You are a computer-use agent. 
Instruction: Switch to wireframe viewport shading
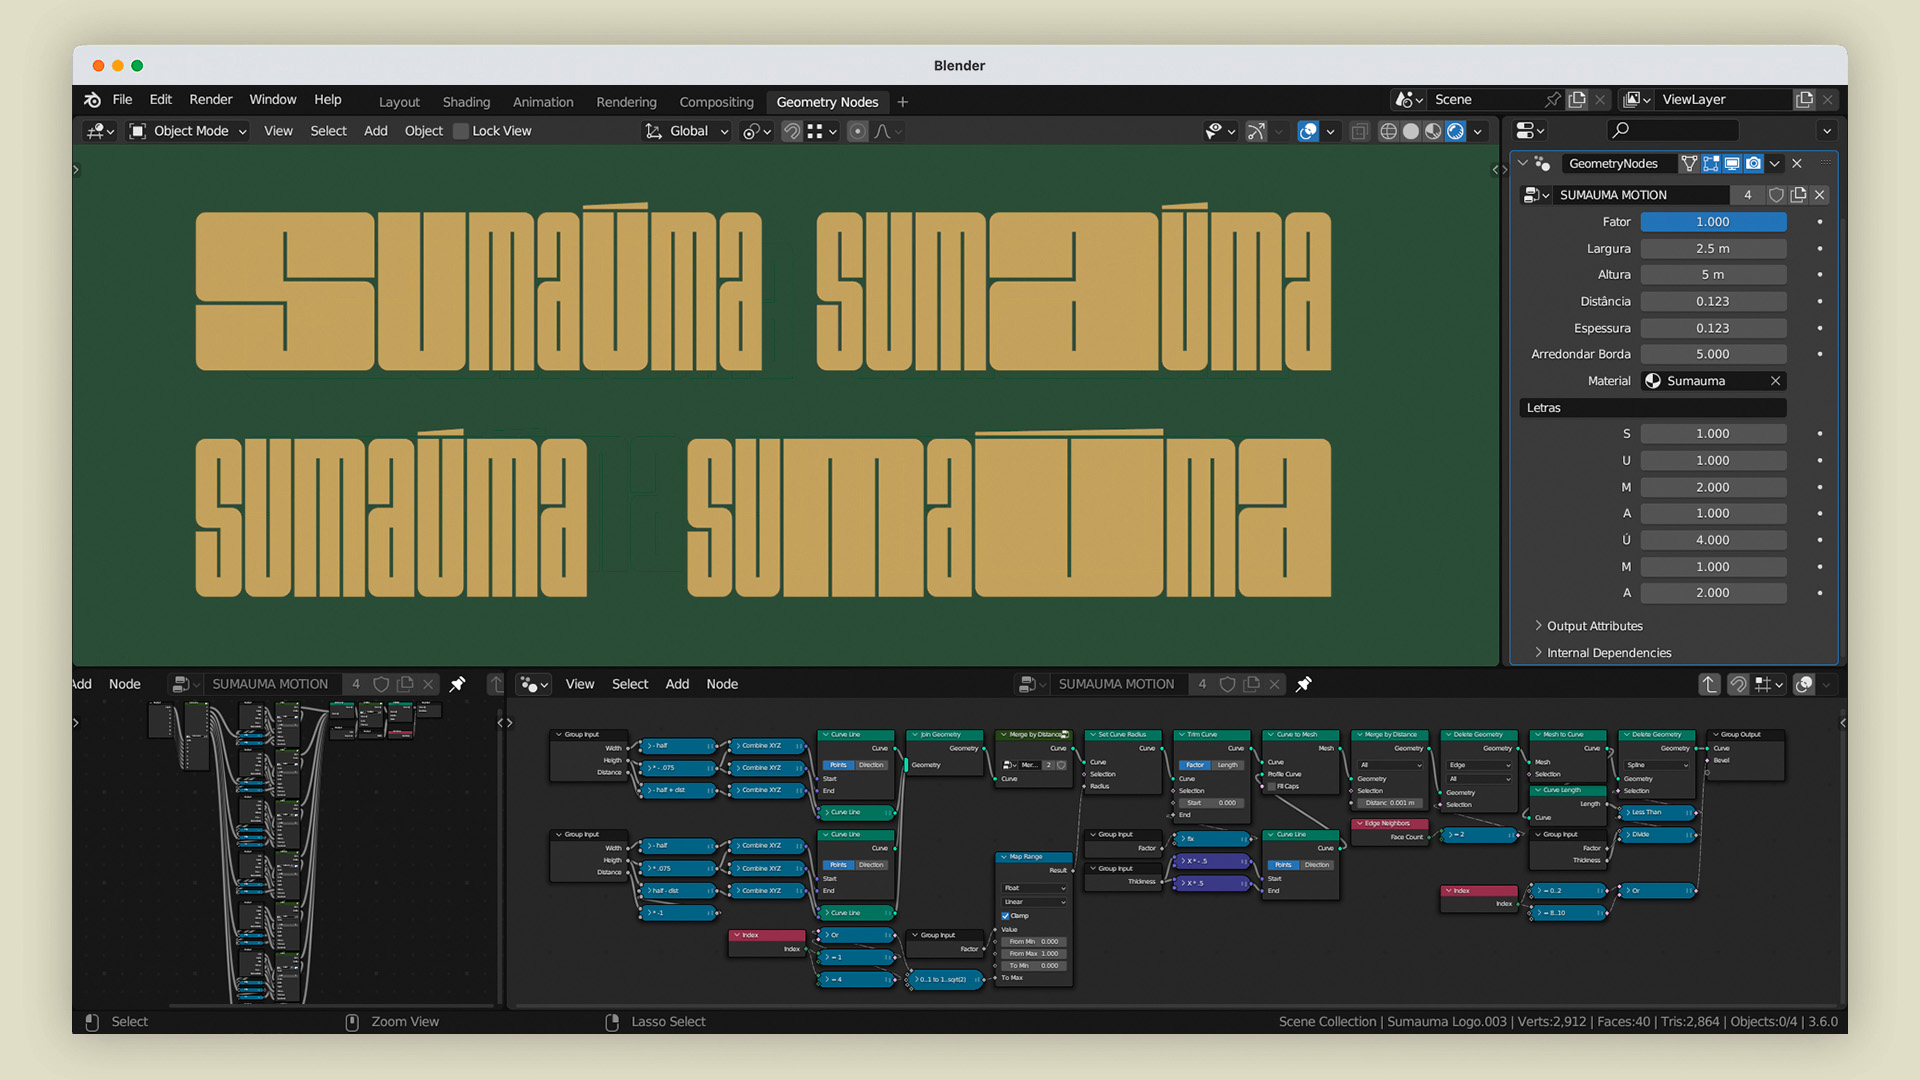tap(1388, 131)
